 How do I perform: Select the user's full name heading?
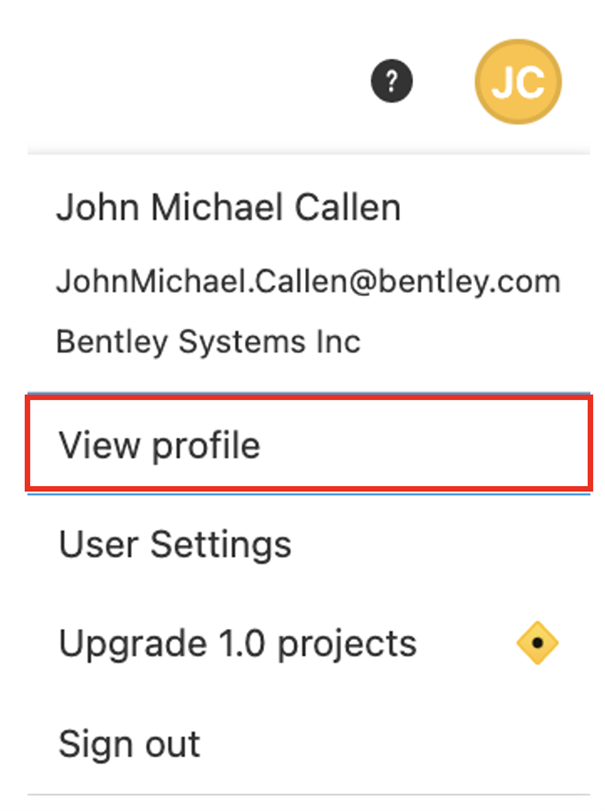coord(229,207)
